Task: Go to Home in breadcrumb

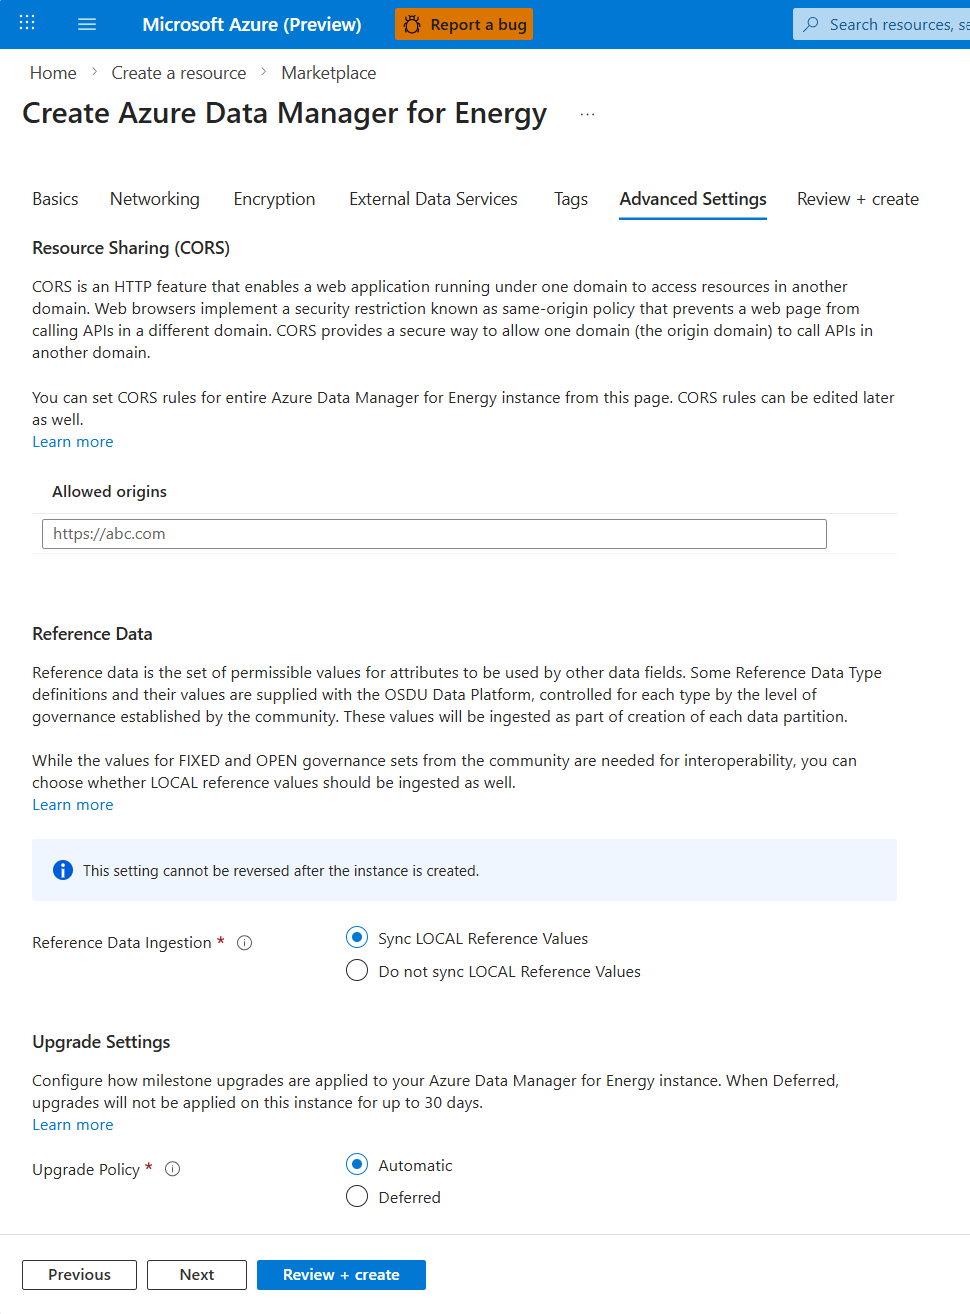Action: coord(53,73)
